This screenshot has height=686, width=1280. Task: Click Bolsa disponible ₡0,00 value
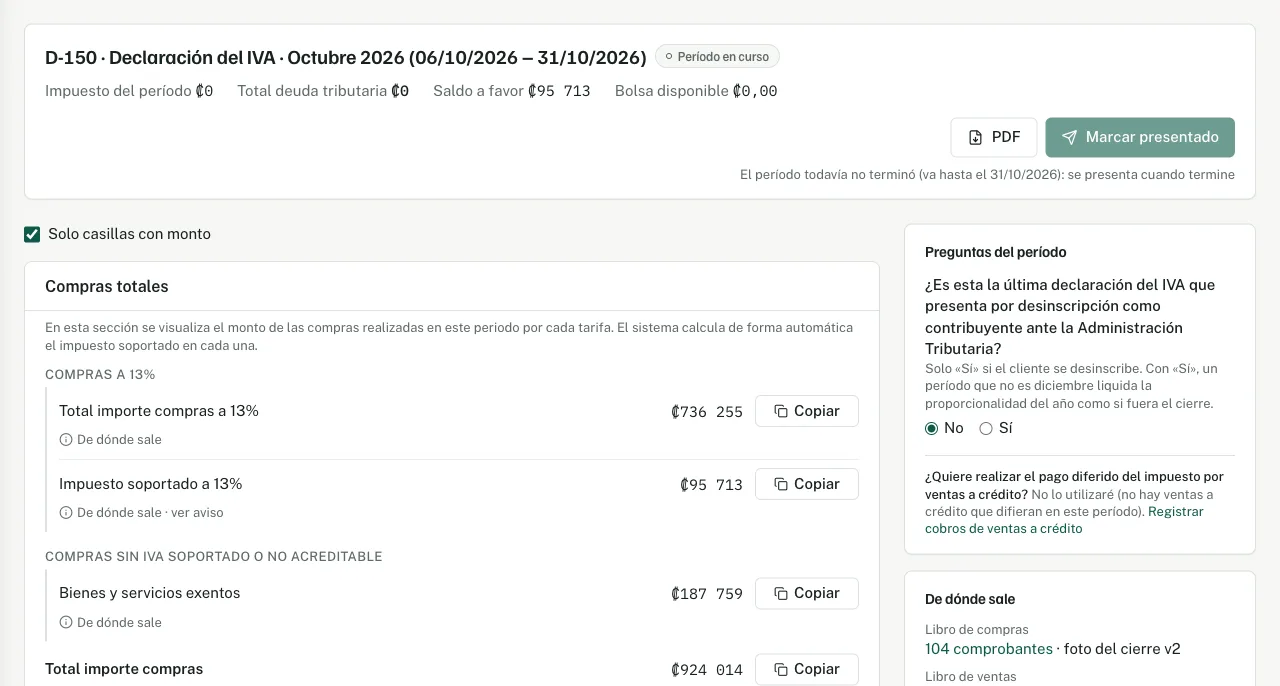755,91
